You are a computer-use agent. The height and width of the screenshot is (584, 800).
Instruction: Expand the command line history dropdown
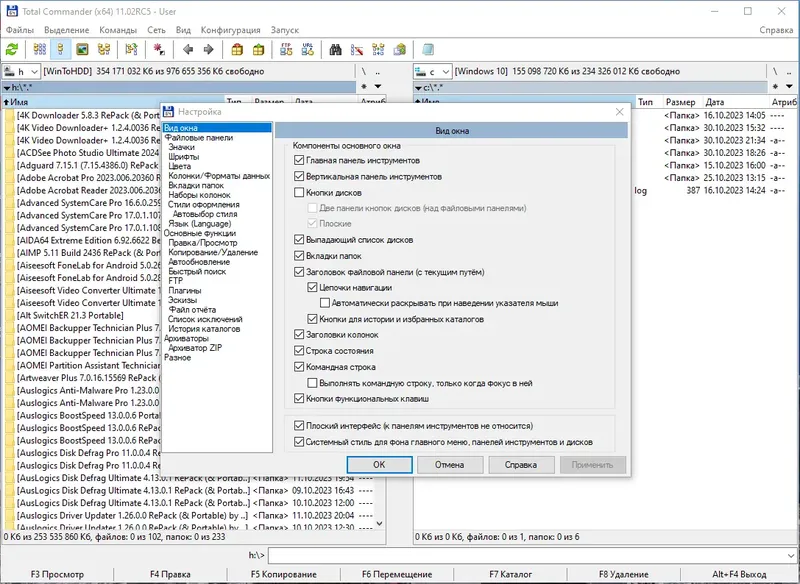[789, 554]
